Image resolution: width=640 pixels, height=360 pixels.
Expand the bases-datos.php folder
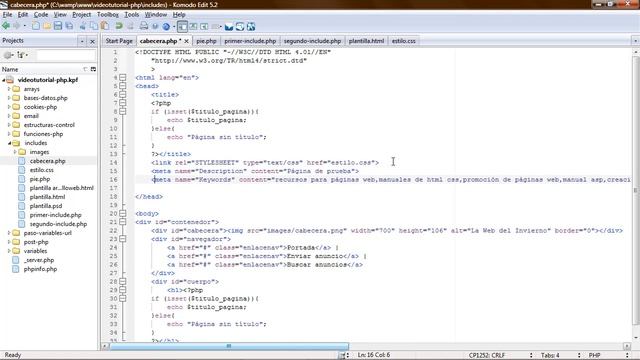click(9, 98)
